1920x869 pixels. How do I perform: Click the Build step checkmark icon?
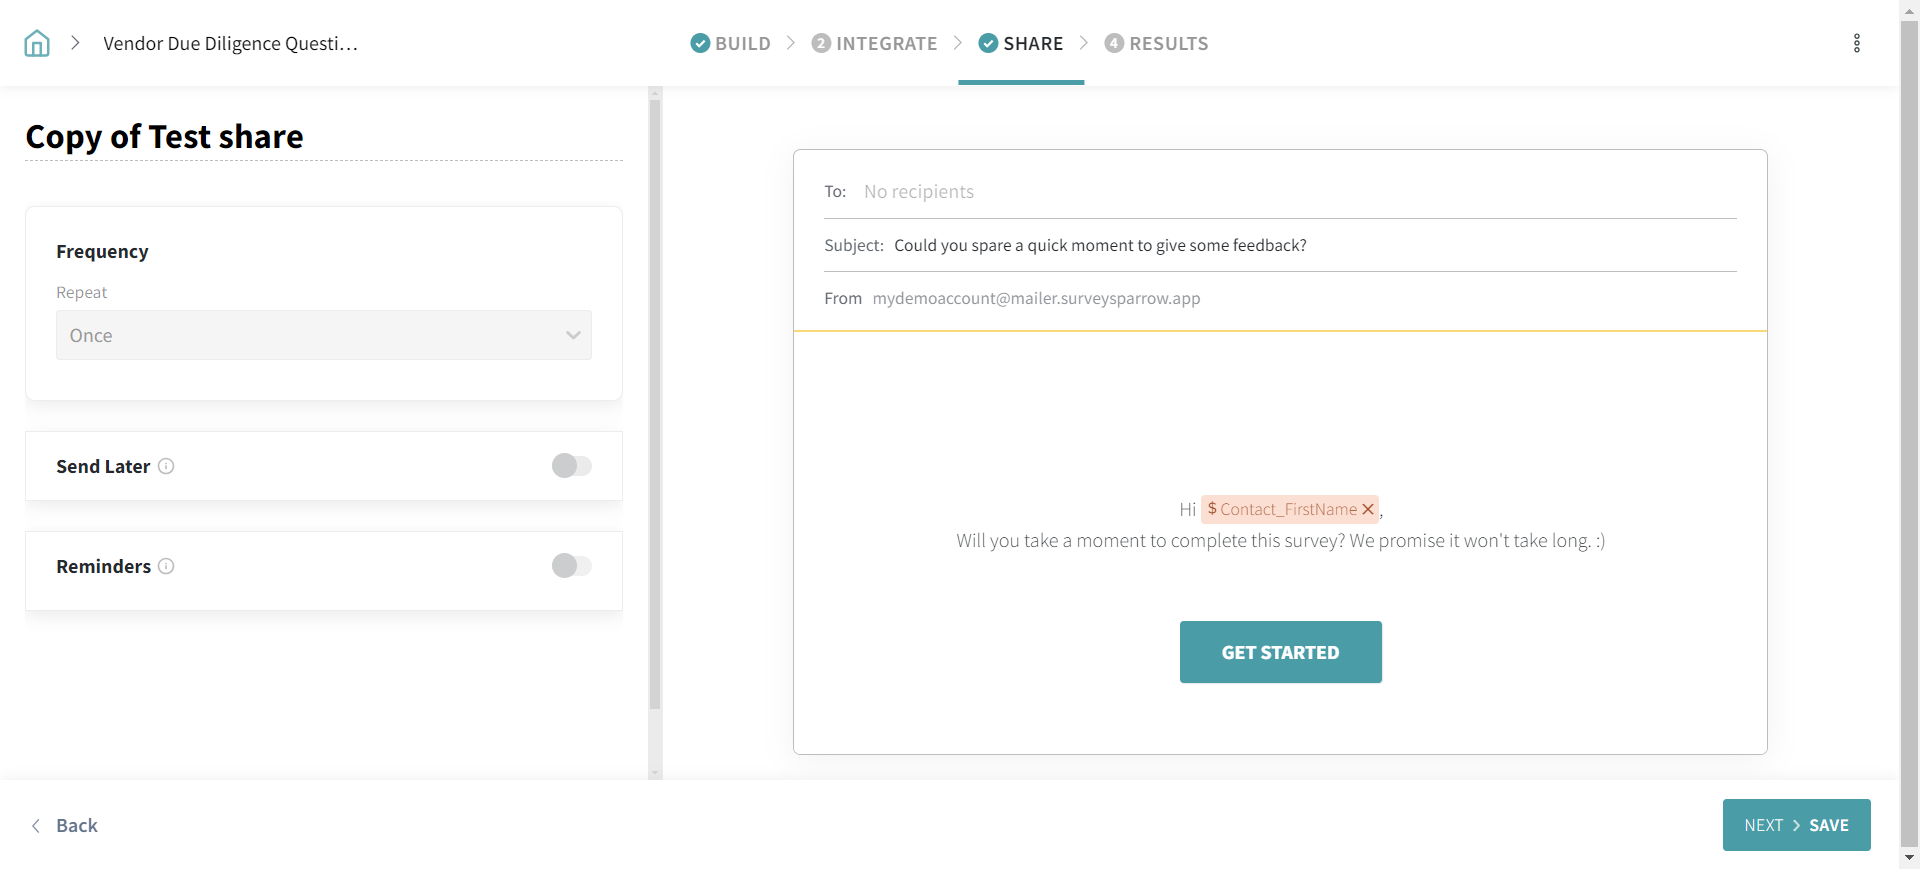point(700,43)
